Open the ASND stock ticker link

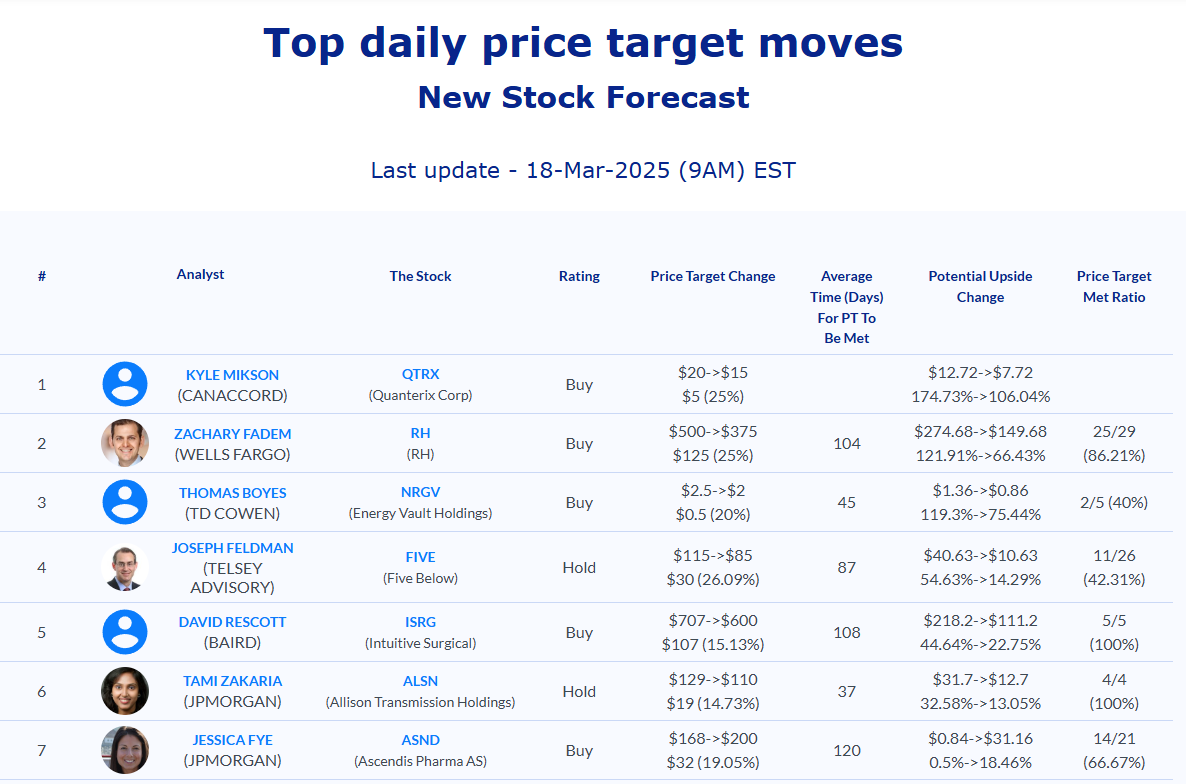[x=421, y=740]
